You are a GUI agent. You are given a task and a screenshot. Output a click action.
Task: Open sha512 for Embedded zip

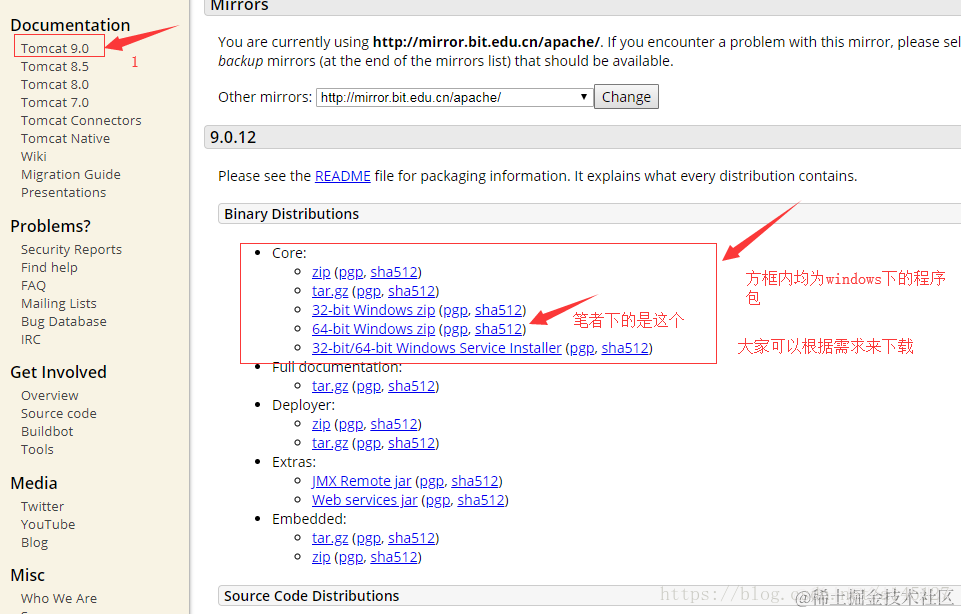[394, 557]
